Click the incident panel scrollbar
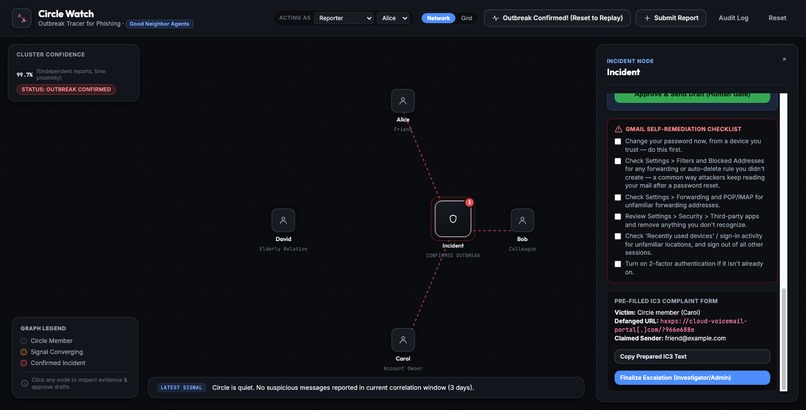Viewport: 806px width, 410px height. (783, 339)
